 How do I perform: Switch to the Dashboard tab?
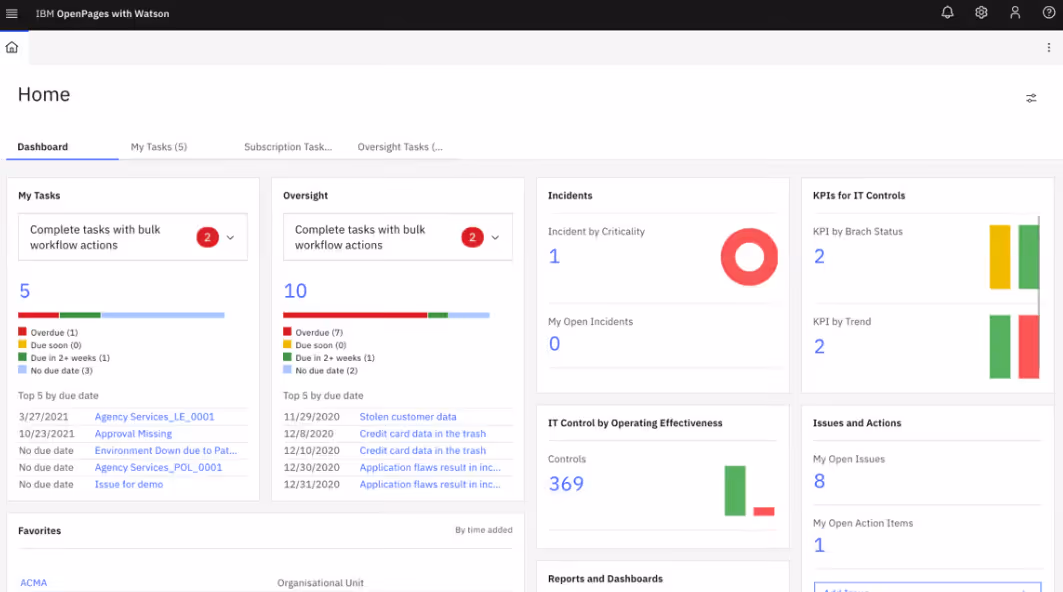[x=43, y=146]
